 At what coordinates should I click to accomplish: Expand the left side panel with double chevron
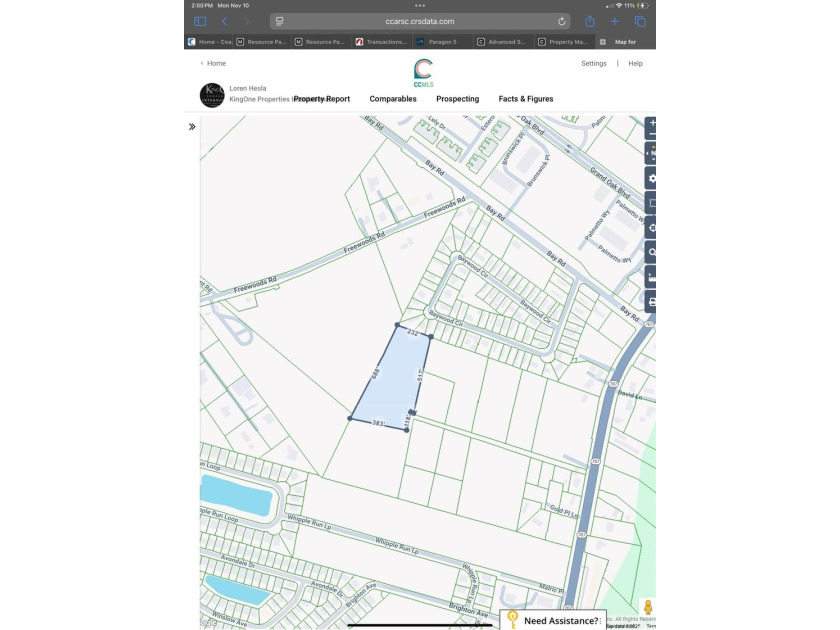tap(192, 127)
